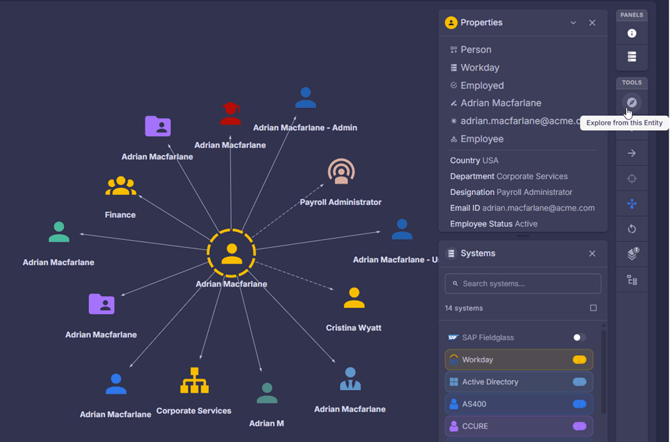The height and width of the screenshot is (442, 670).
Task: Click the right arrow tool icon
Action: pyautogui.click(x=631, y=154)
